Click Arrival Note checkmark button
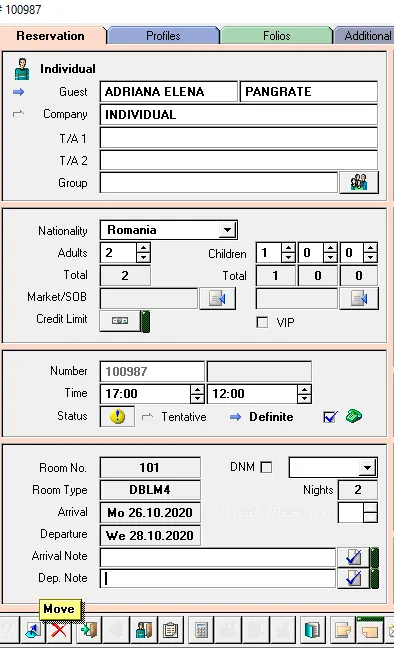This screenshot has height=648, width=394. pyautogui.click(x=353, y=557)
